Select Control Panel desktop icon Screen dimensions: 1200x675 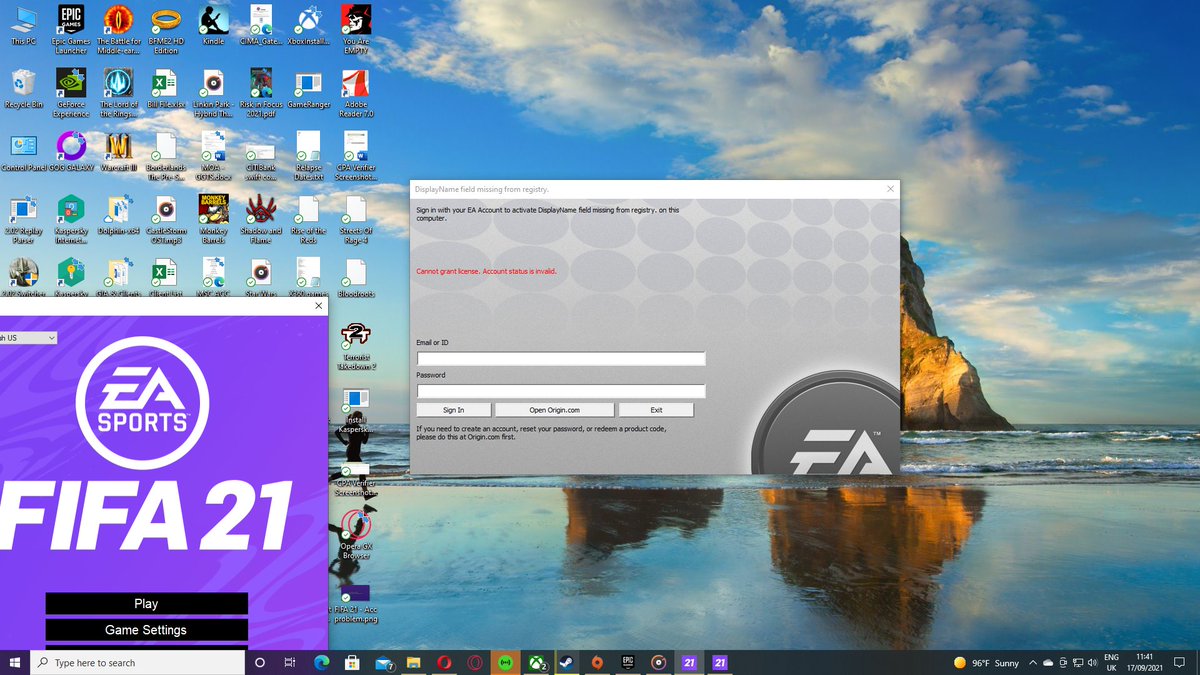[23, 153]
